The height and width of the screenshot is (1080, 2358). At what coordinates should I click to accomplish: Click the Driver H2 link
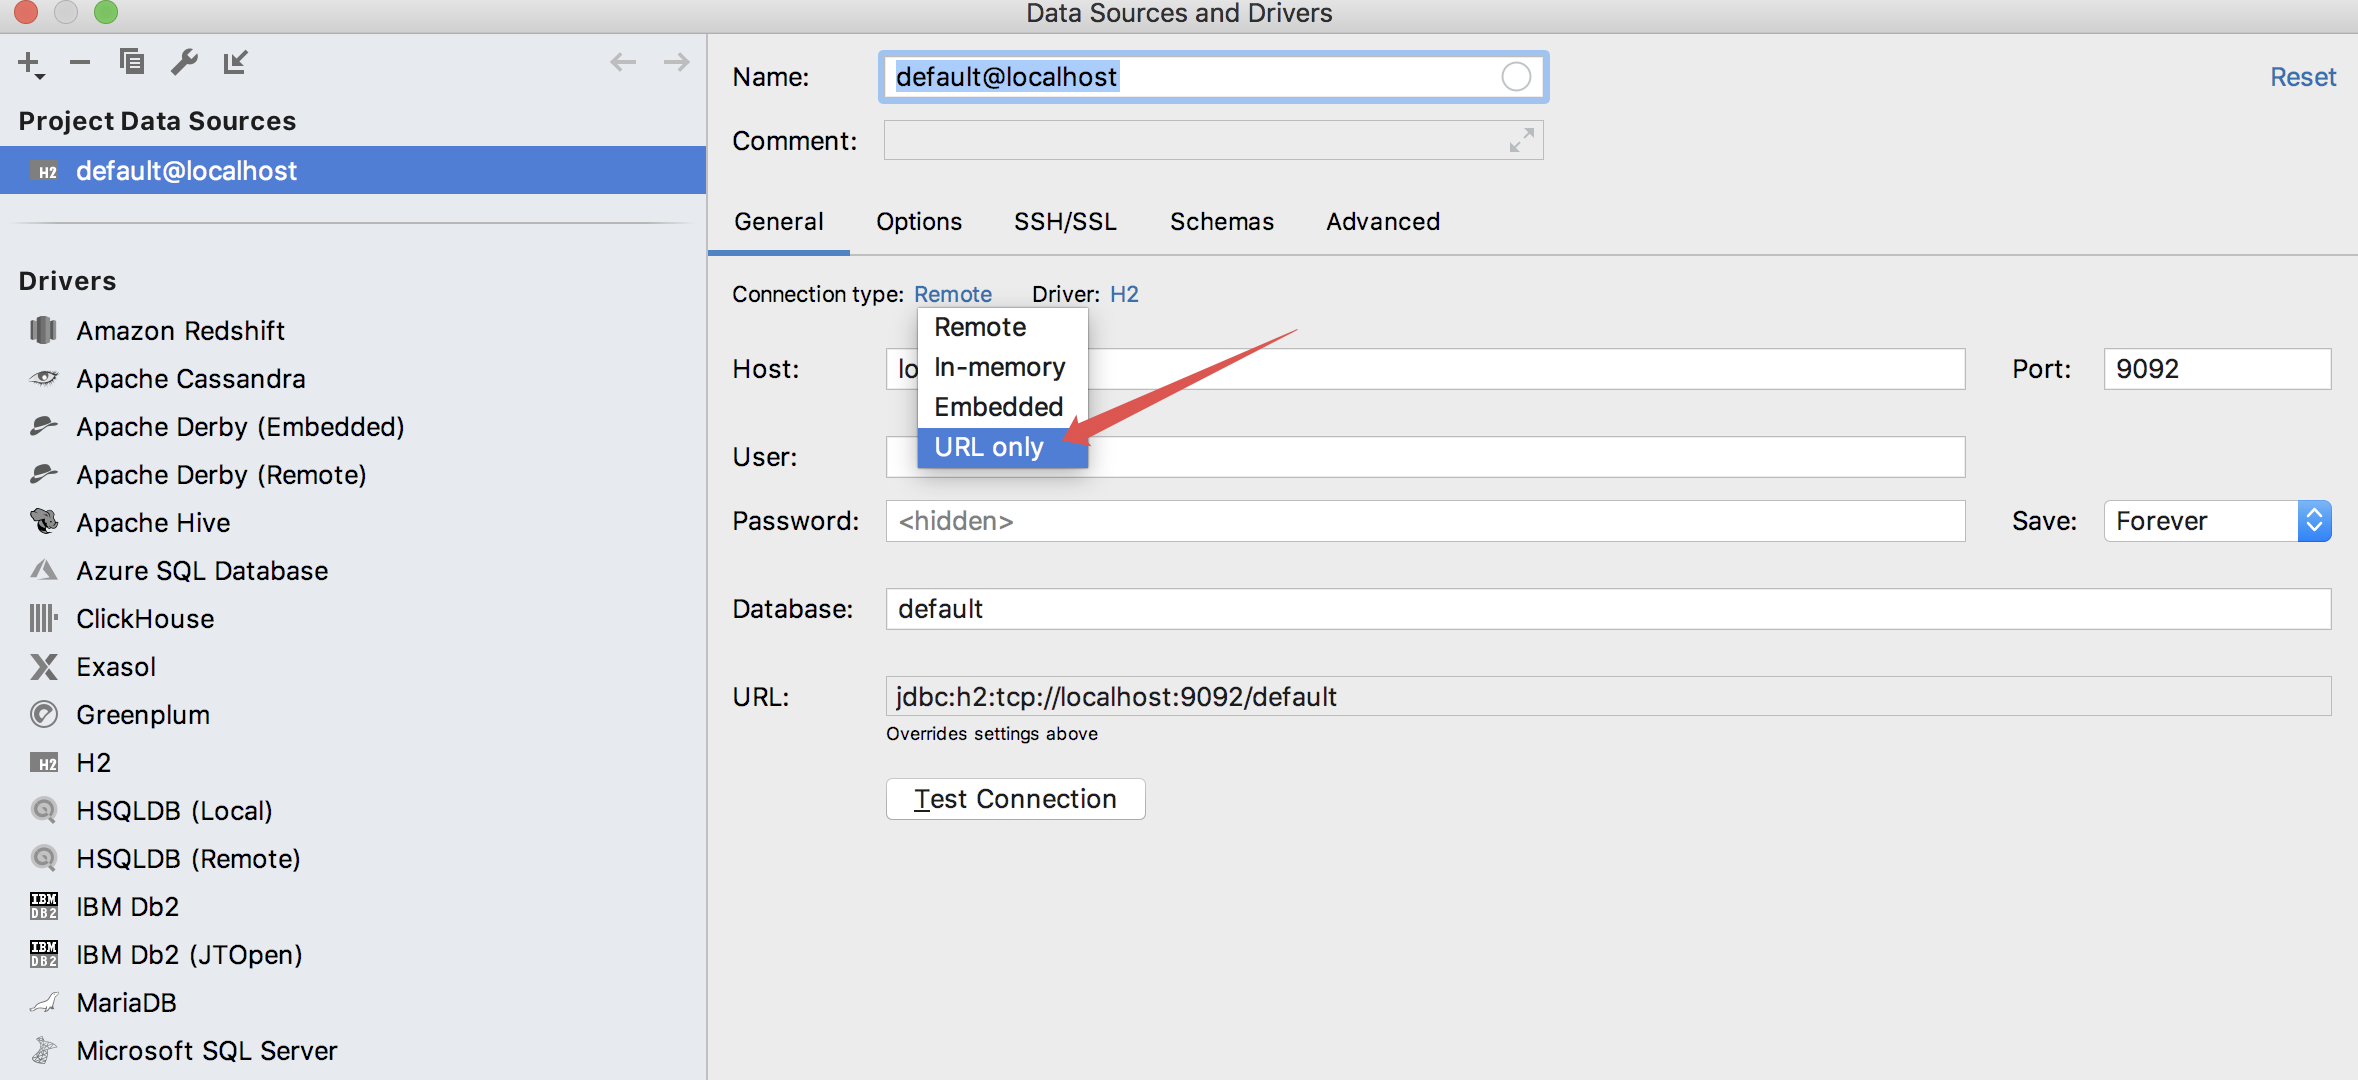(1124, 294)
